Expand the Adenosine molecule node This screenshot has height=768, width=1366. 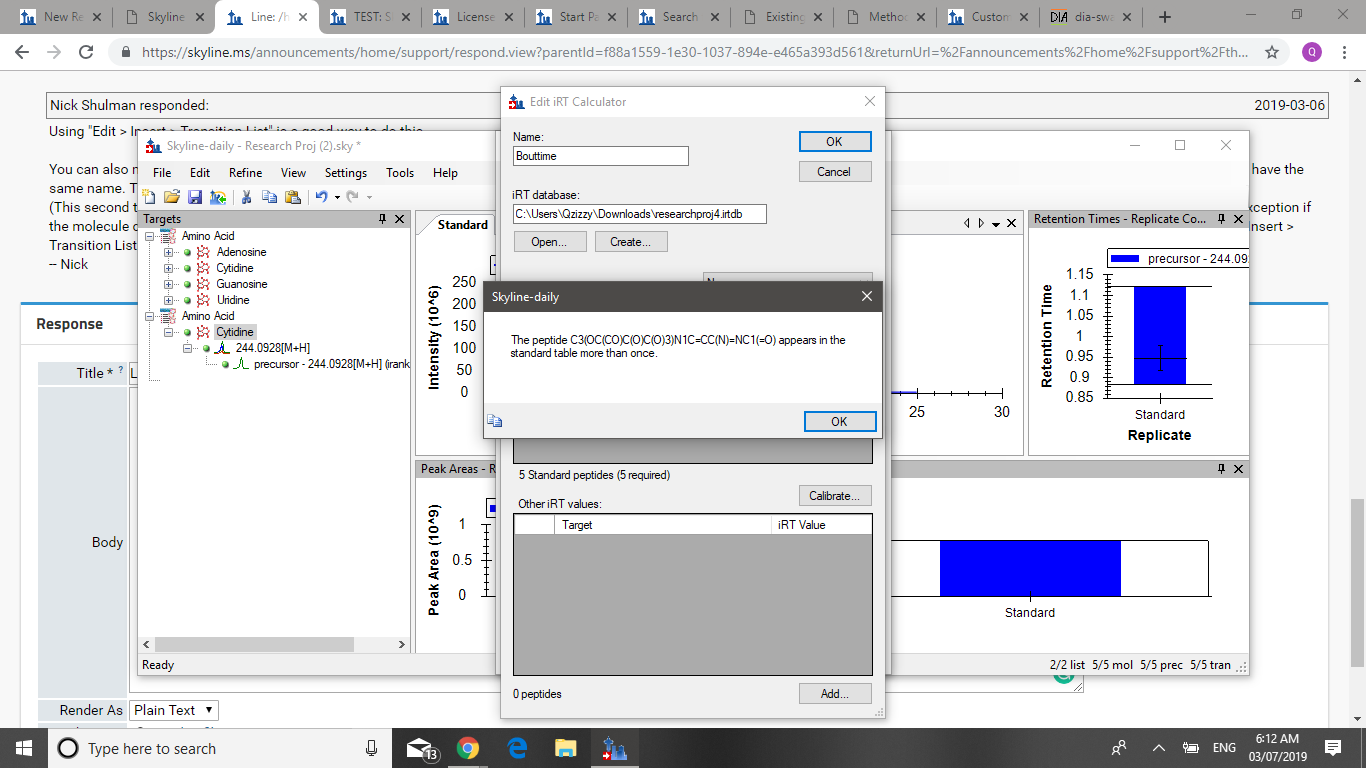[x=168, y=252]
